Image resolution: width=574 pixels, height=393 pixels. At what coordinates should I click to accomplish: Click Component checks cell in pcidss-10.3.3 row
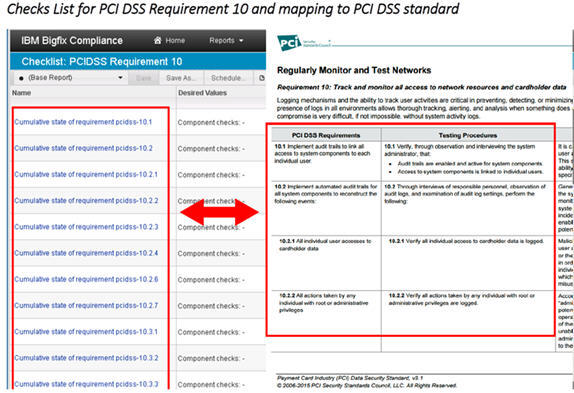(x=211, y=385)
